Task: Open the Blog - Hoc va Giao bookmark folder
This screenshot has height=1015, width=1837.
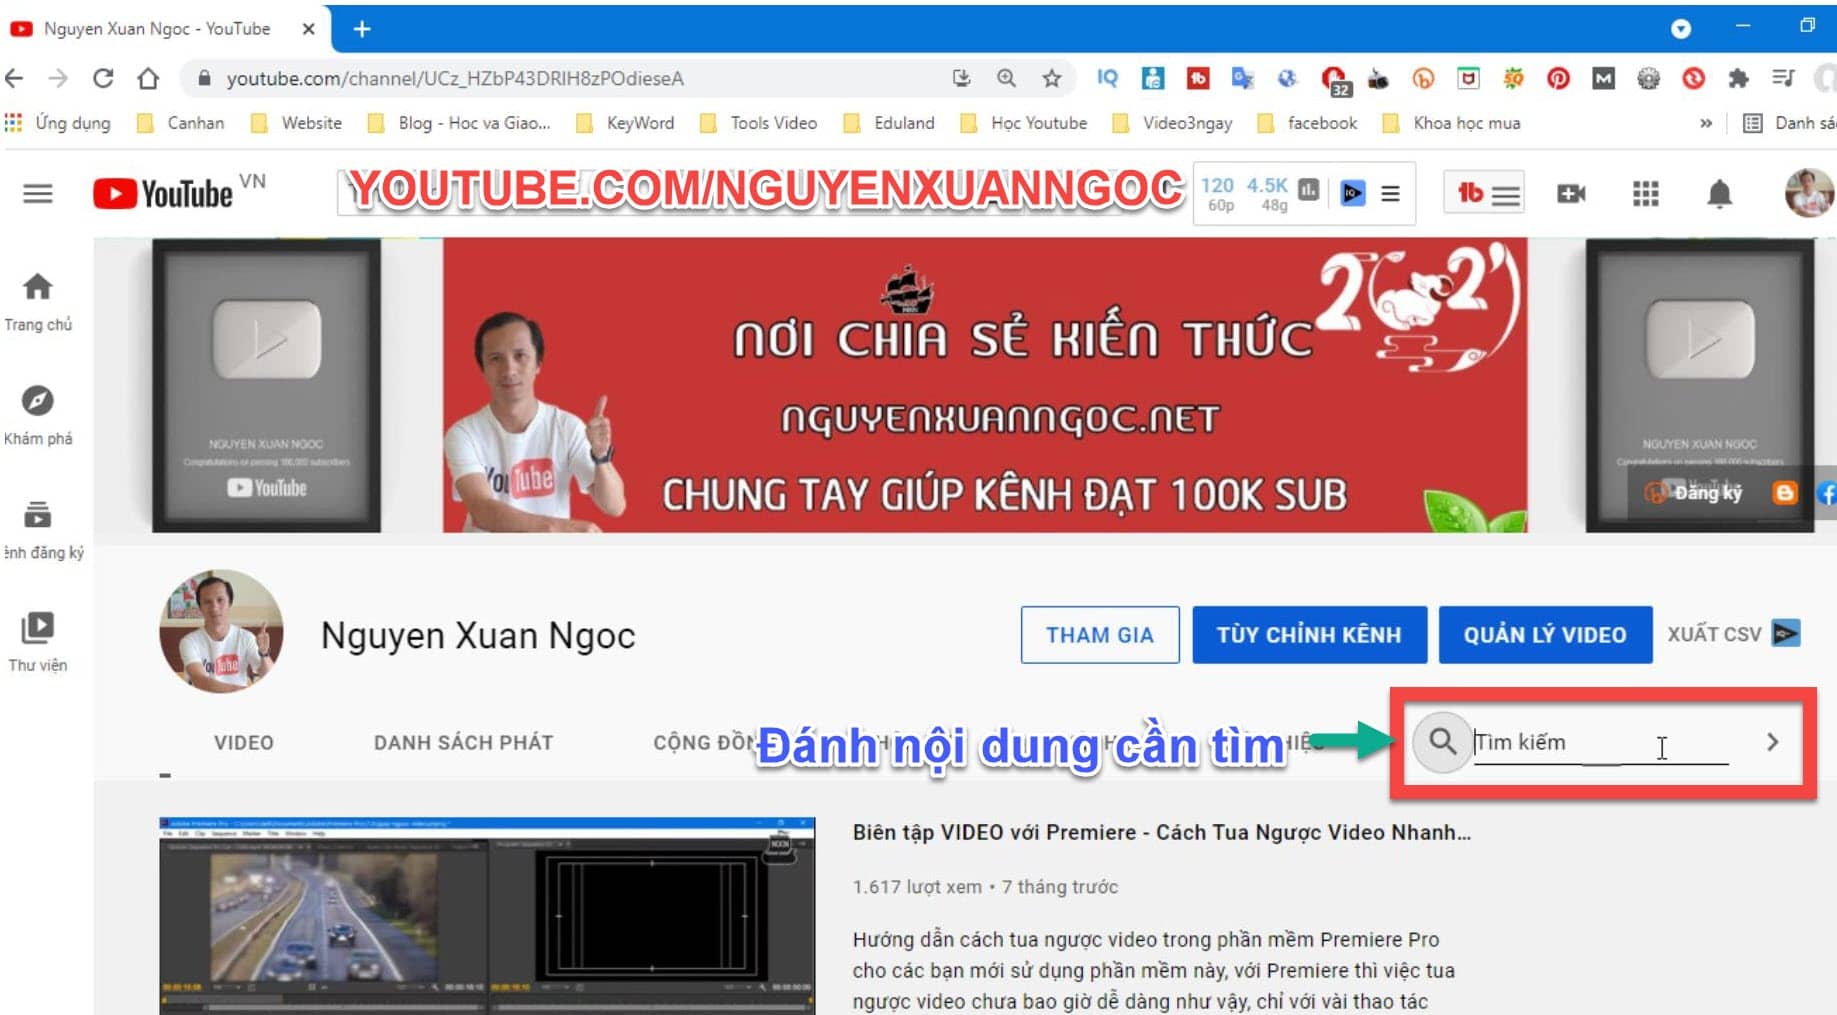Action: click(x=460, y=123)
